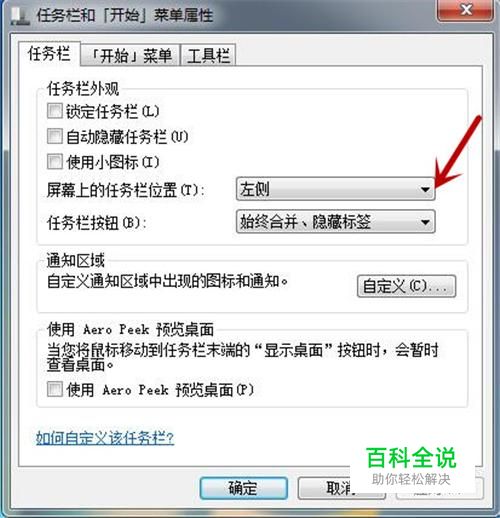
Task: Click dropdown arrow for taskbar position
Action: (x=425, y=189)
